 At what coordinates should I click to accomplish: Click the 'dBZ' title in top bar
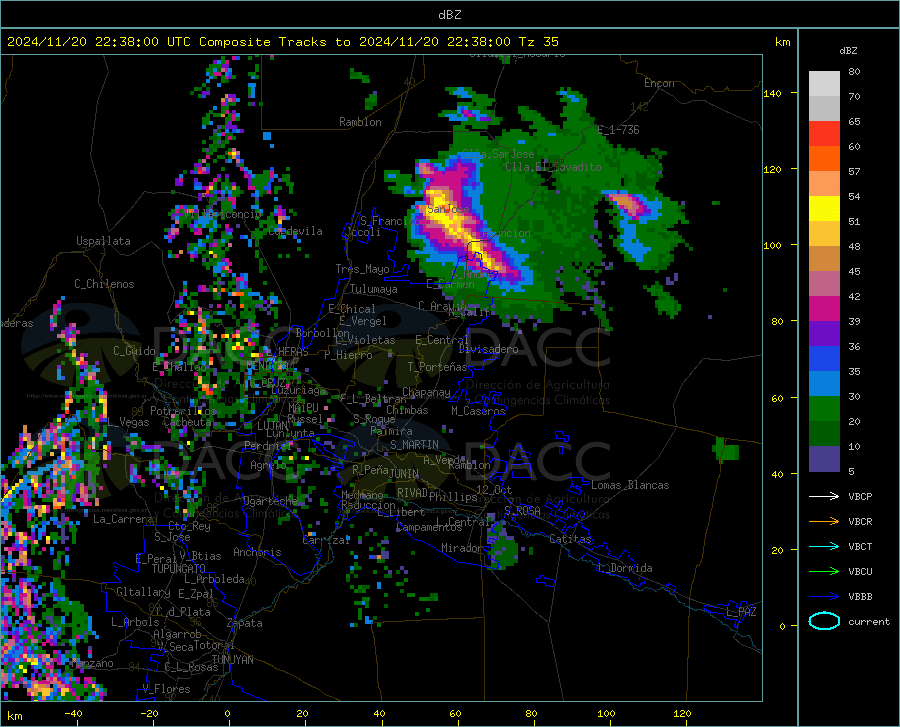[449, 15]
